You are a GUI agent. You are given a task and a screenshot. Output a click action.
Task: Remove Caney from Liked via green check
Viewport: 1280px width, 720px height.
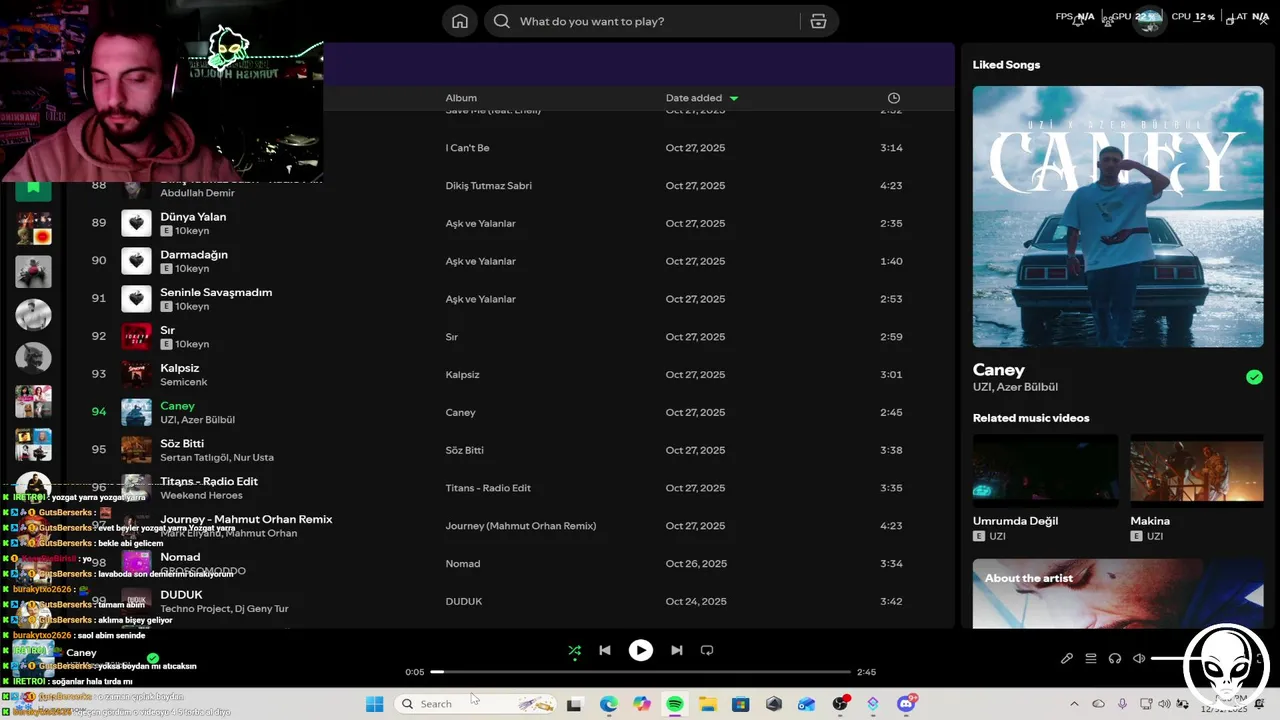point(1254,377)
